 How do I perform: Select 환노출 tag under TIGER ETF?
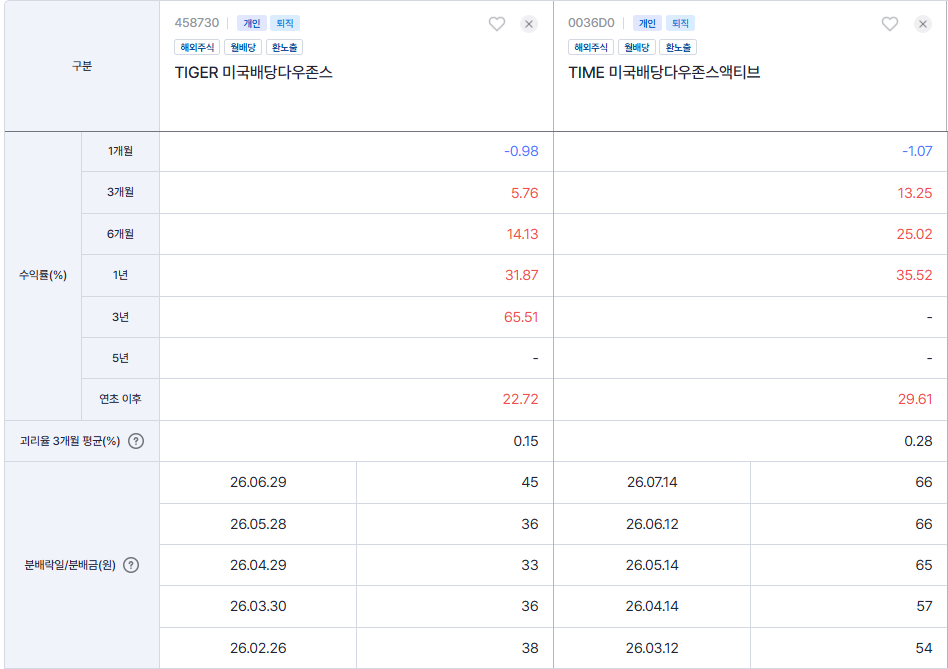pos(284,47)
